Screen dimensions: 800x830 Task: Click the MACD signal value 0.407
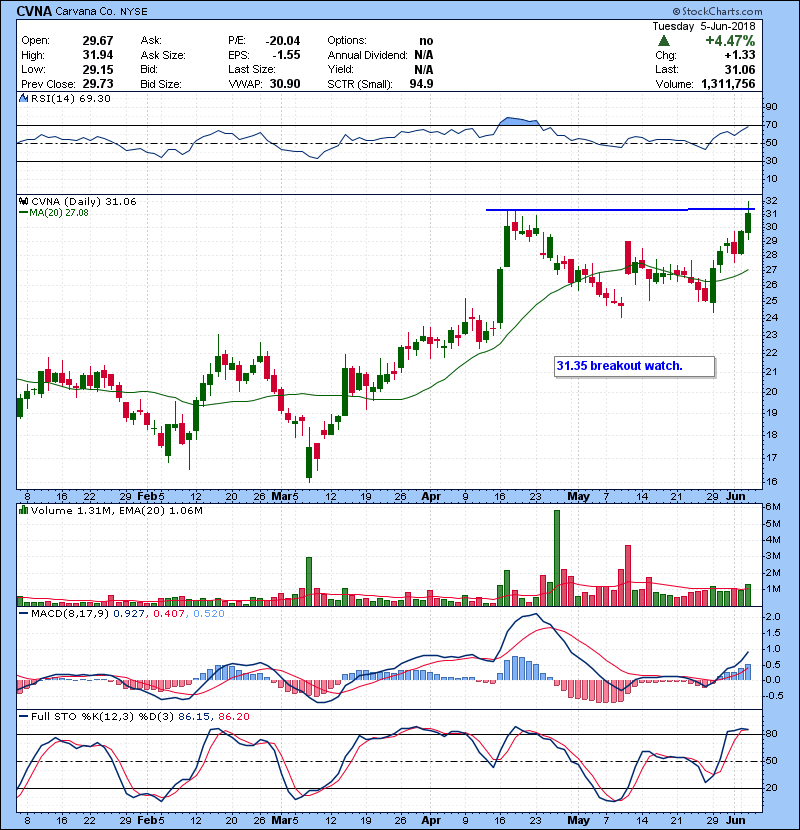tap(169, 614)
